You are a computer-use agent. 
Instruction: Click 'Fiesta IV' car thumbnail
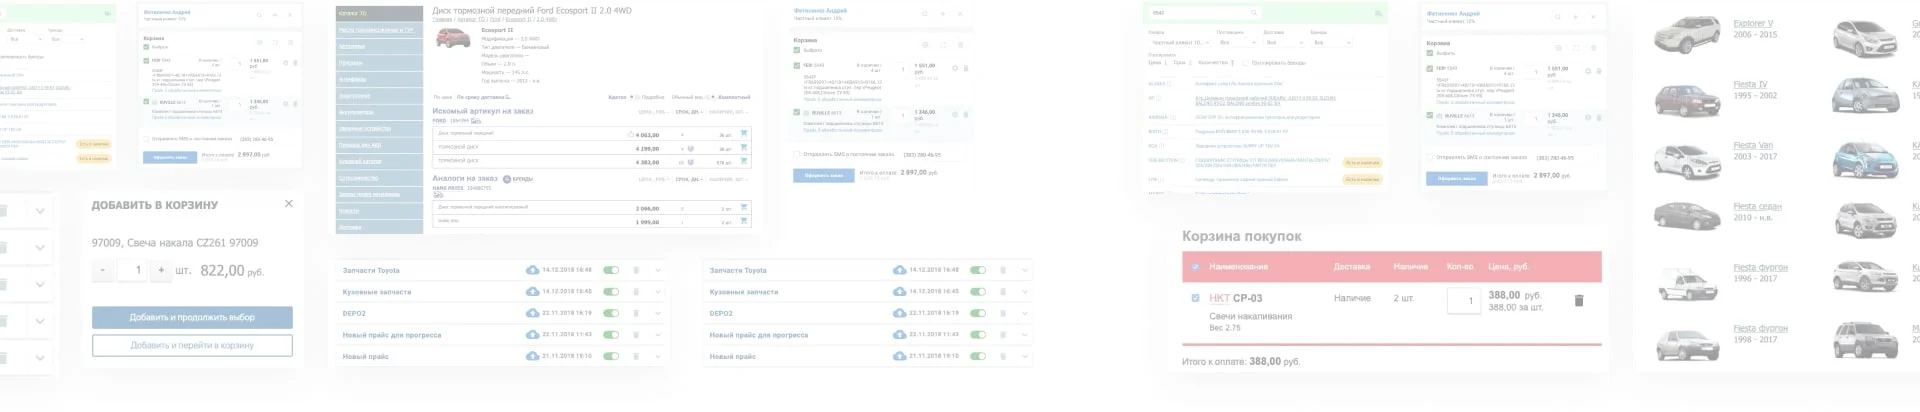(1687, 99)
